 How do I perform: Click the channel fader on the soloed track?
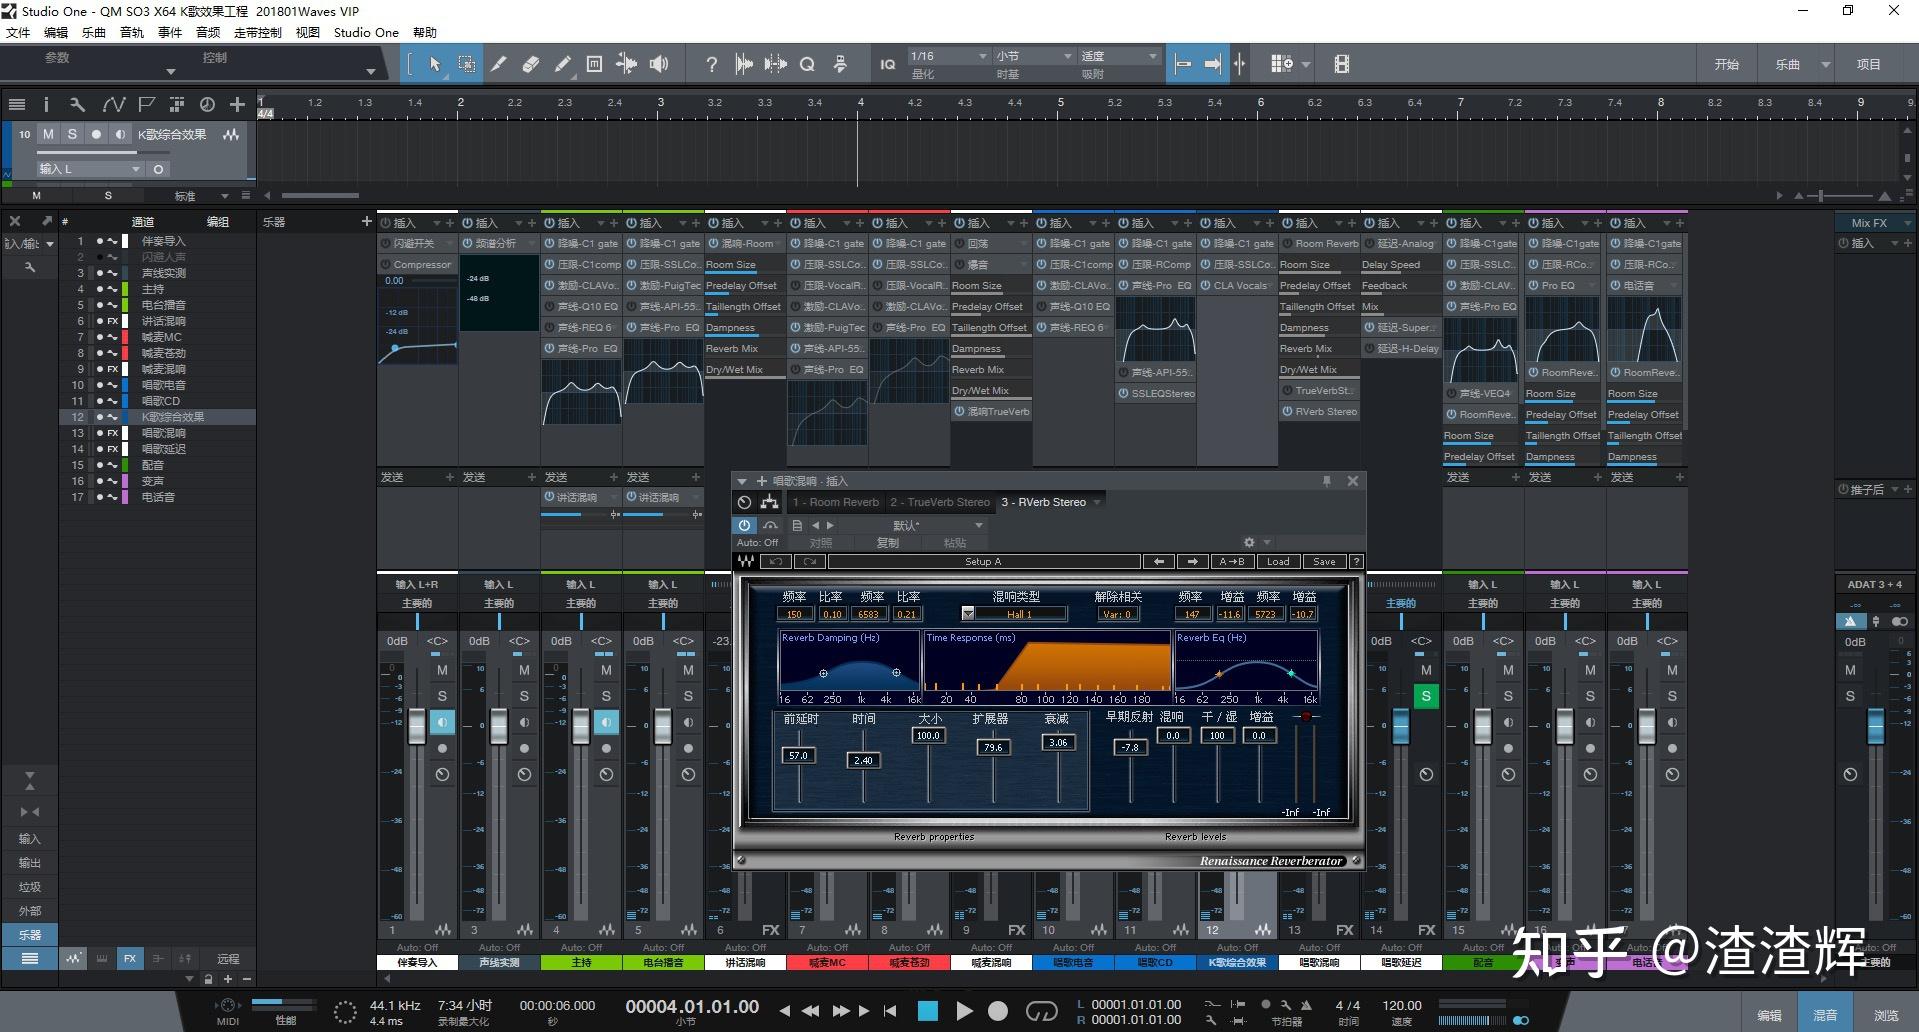coord(1401,727)
